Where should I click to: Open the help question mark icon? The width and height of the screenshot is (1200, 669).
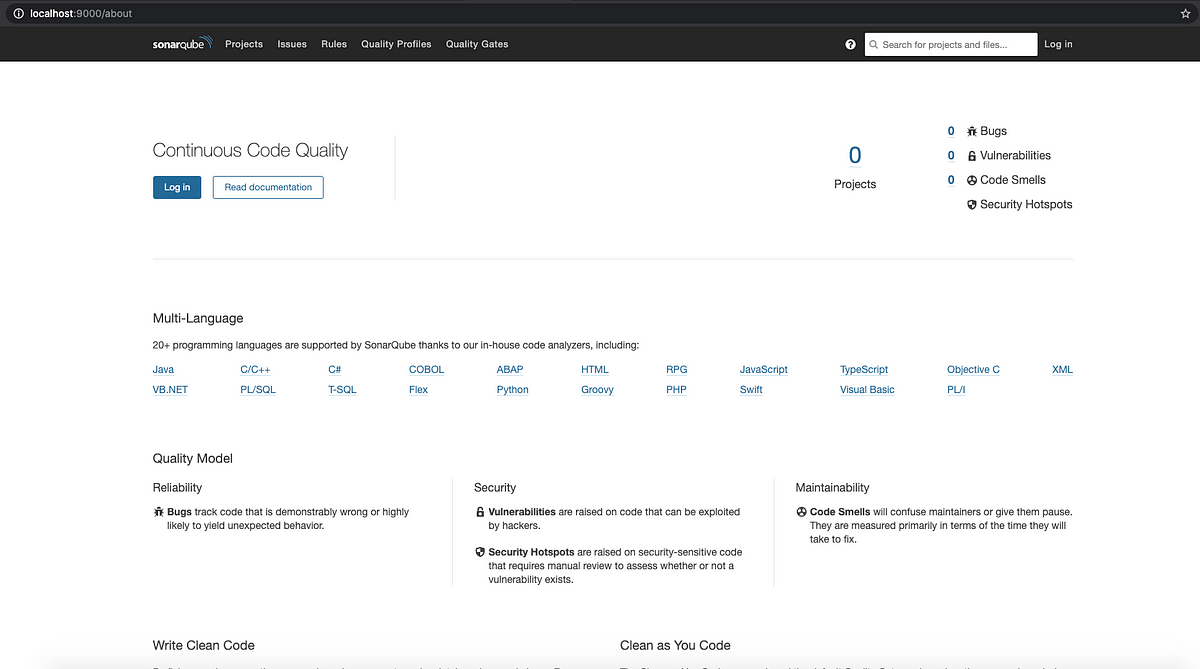(x=851, y=44)
